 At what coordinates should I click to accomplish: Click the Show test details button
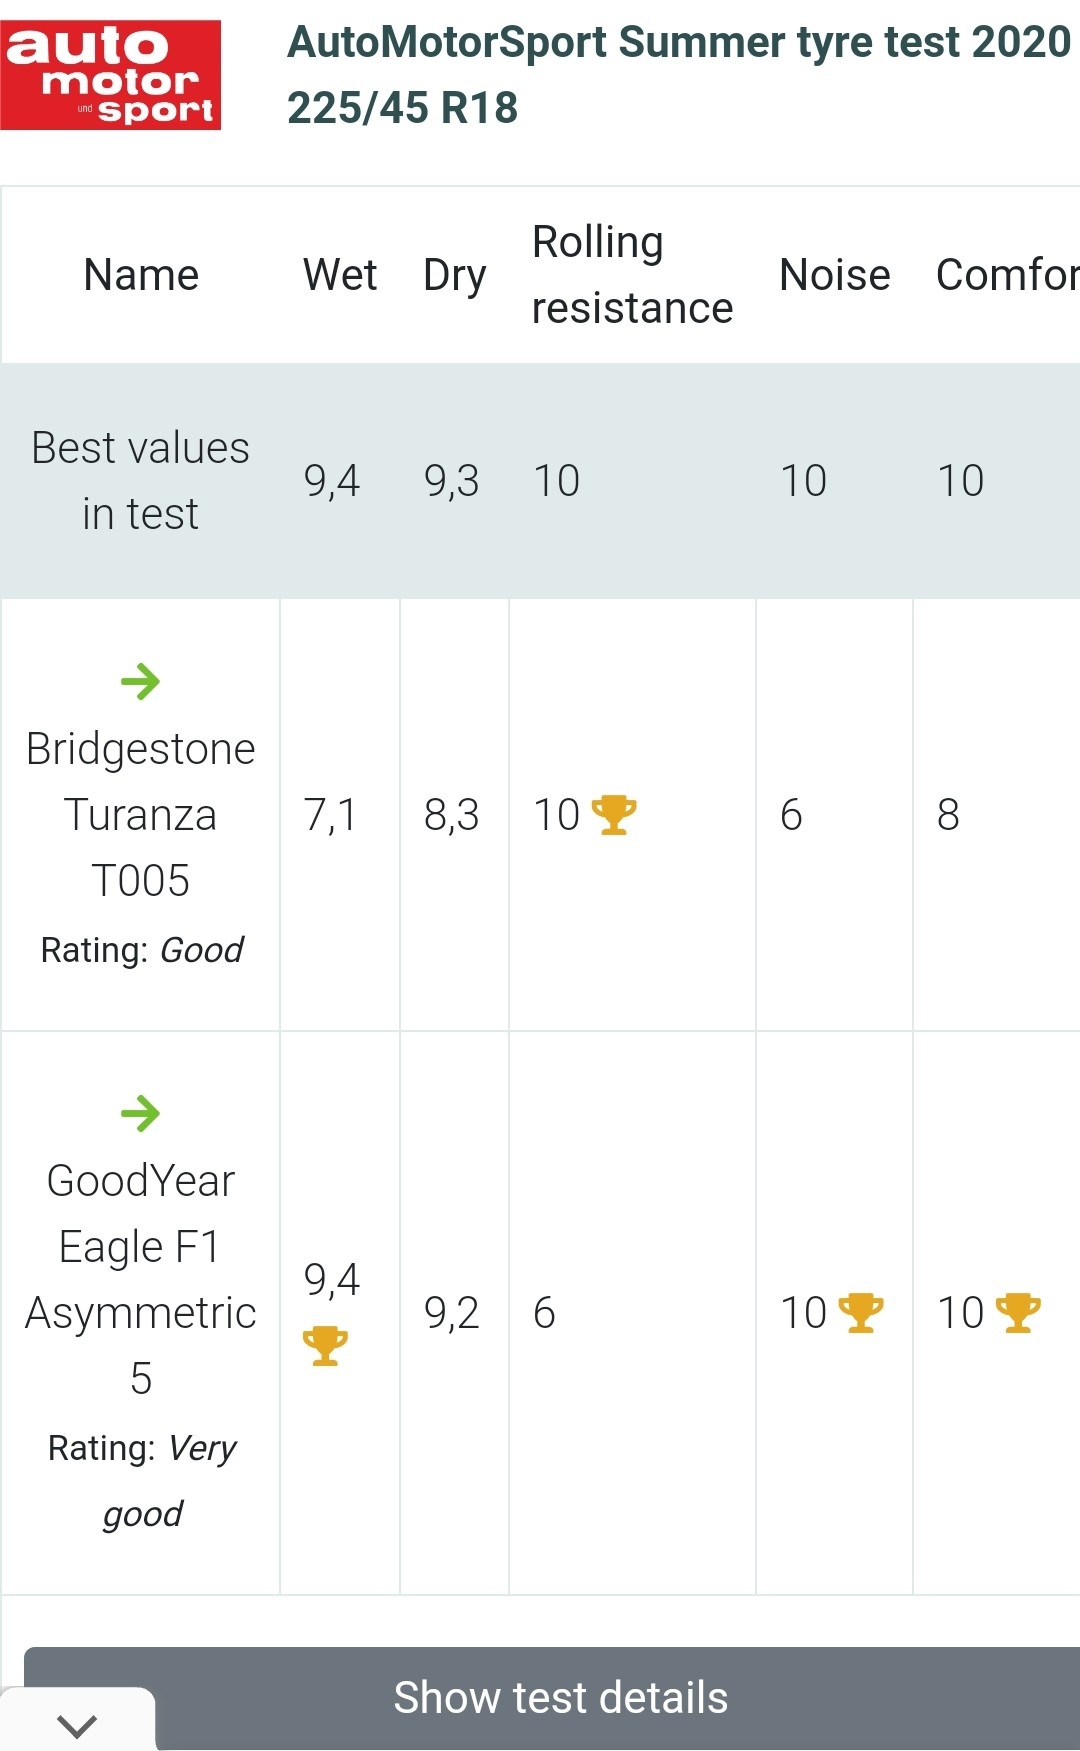[x=560, y=1698]
